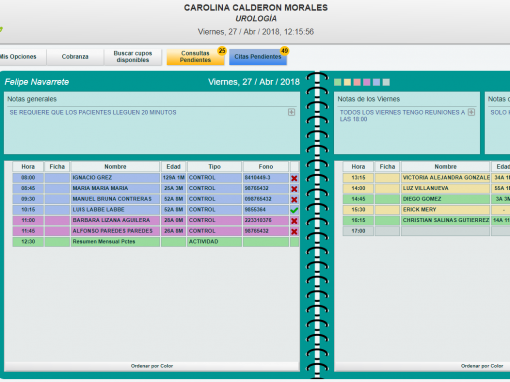The width and height of the screenshot is (510, 382).
Task: Click the red X for Alfonso Paredes Paredes
Action: point(294,231)
